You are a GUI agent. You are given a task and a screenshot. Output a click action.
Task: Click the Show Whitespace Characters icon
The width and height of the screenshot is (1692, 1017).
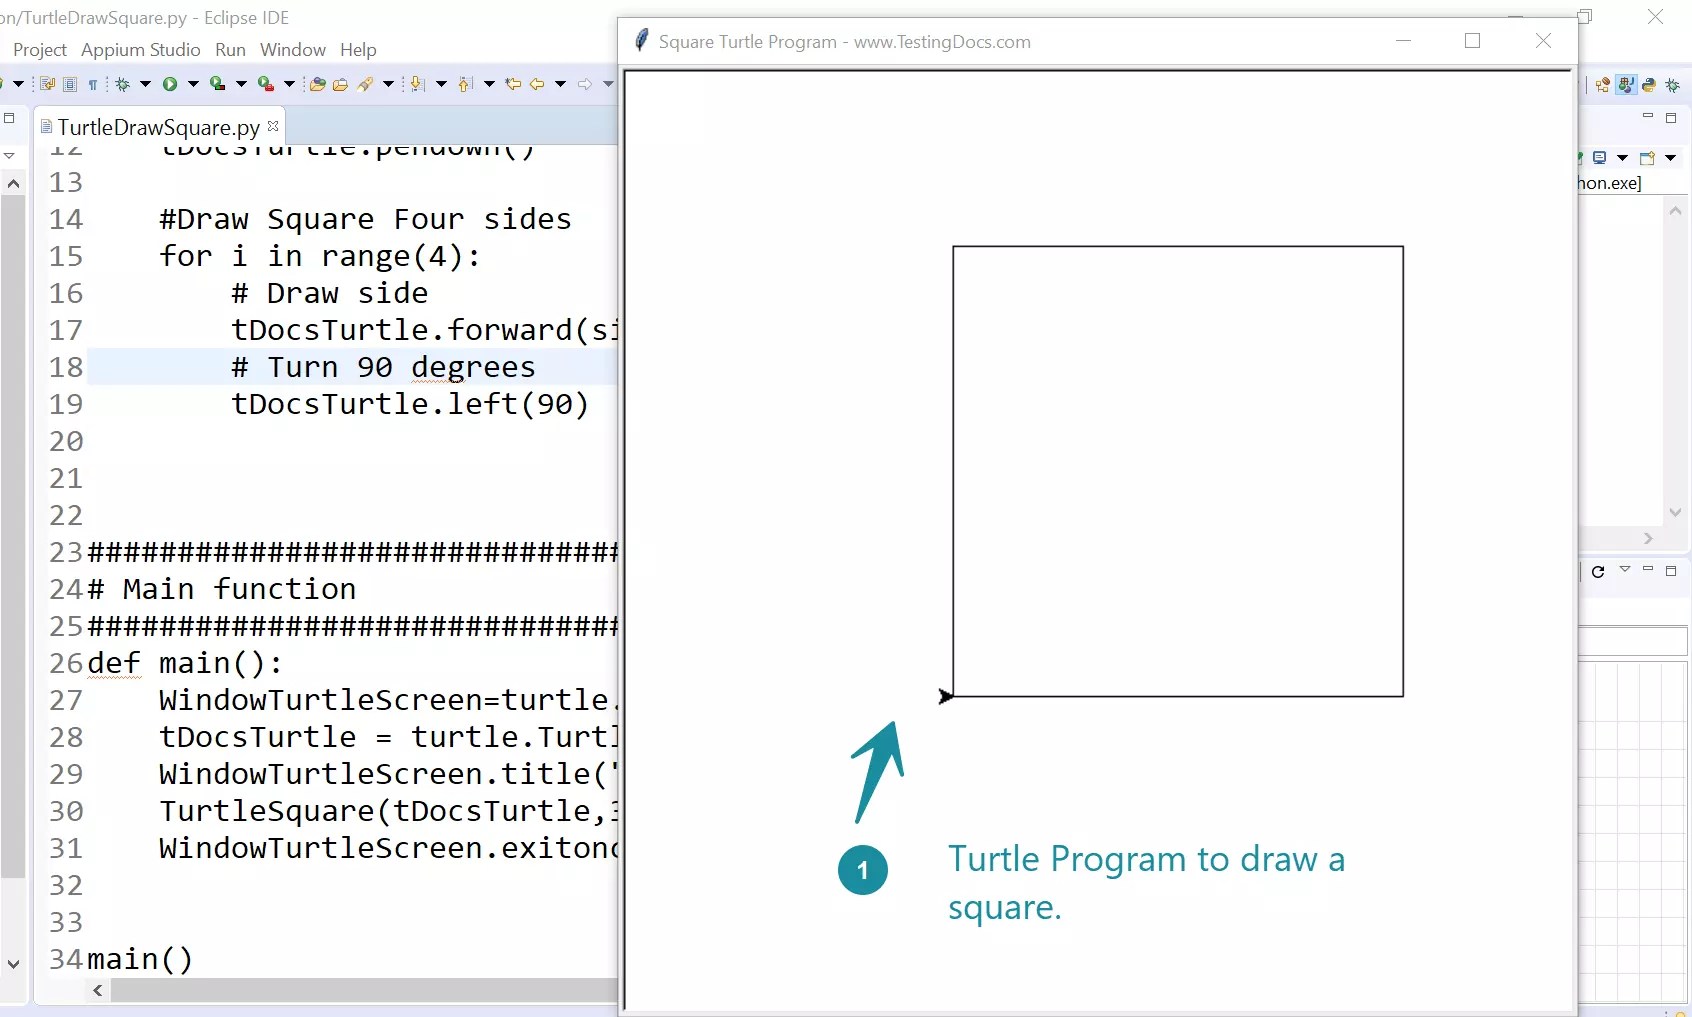[93, 85]
